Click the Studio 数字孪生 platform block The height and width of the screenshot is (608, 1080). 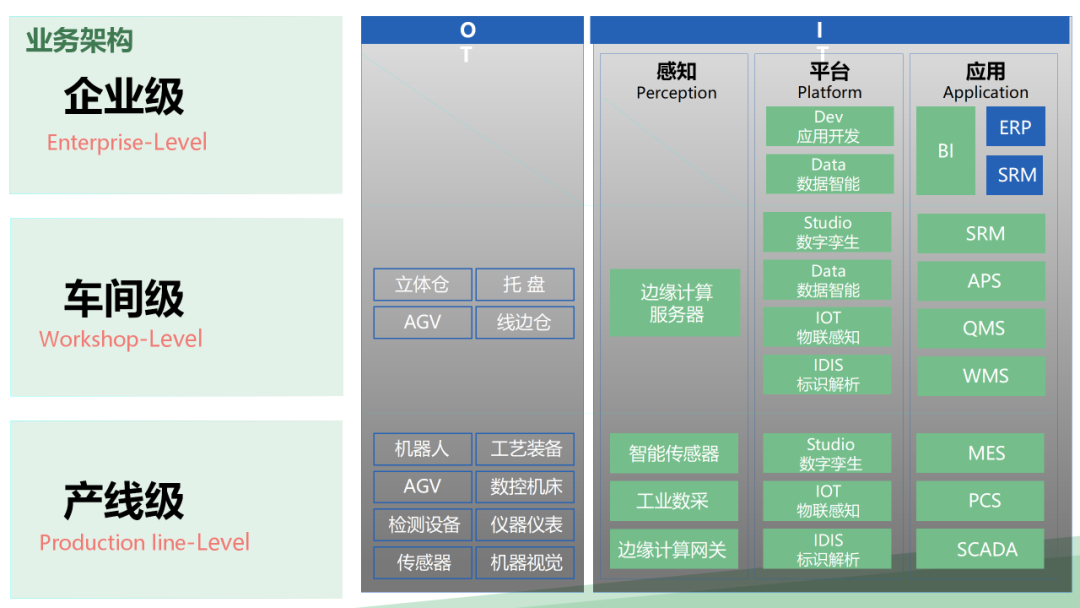click(828, 232)
